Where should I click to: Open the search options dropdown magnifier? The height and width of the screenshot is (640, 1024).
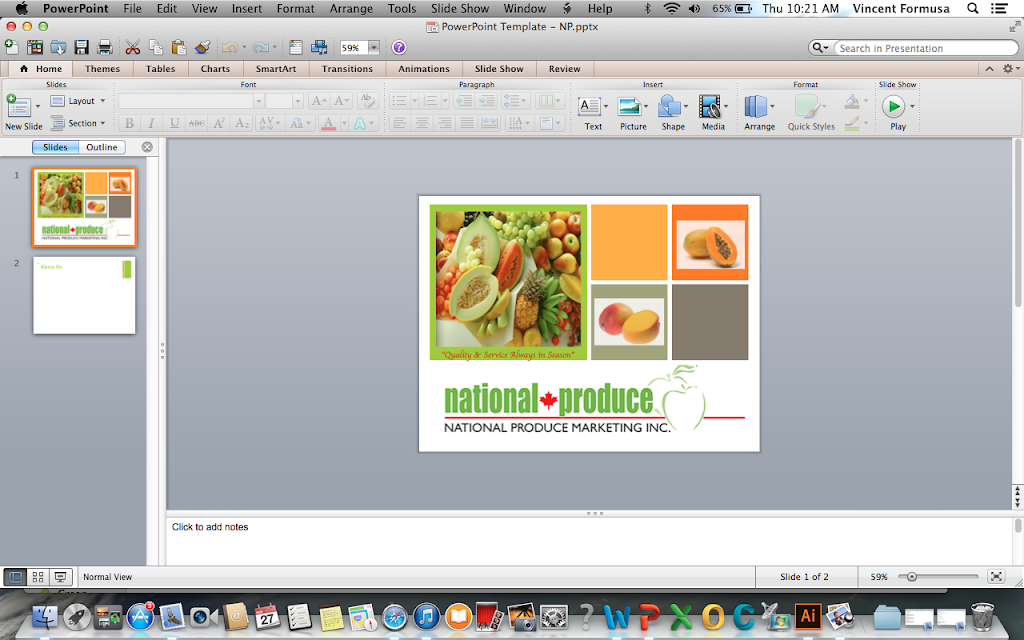click(x=820, y=48)
